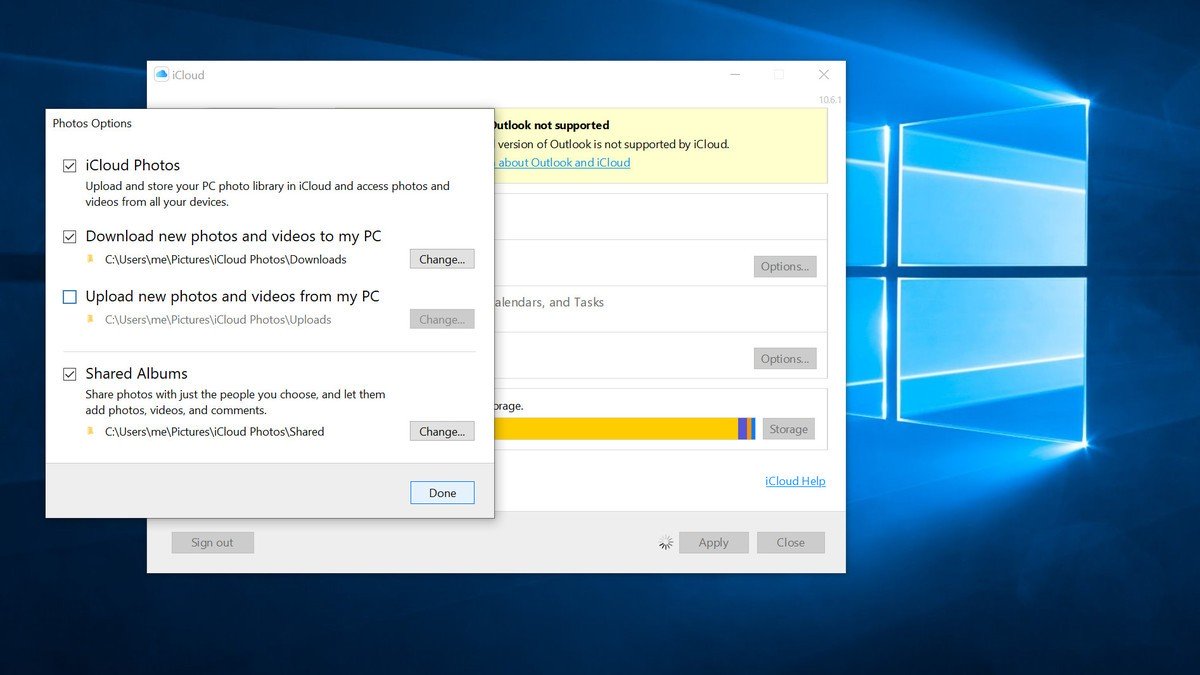Click the iCloud cloud logo in title bar

(x=161, y=74)
